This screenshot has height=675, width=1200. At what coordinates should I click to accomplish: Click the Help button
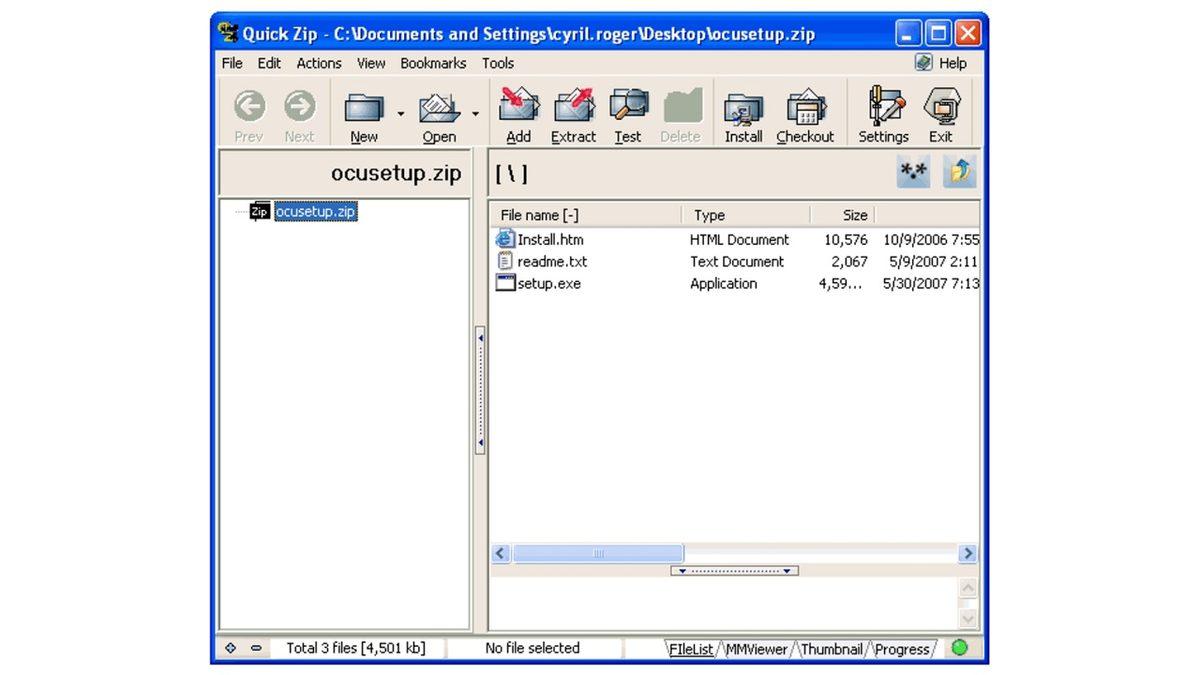click(940, 63)
